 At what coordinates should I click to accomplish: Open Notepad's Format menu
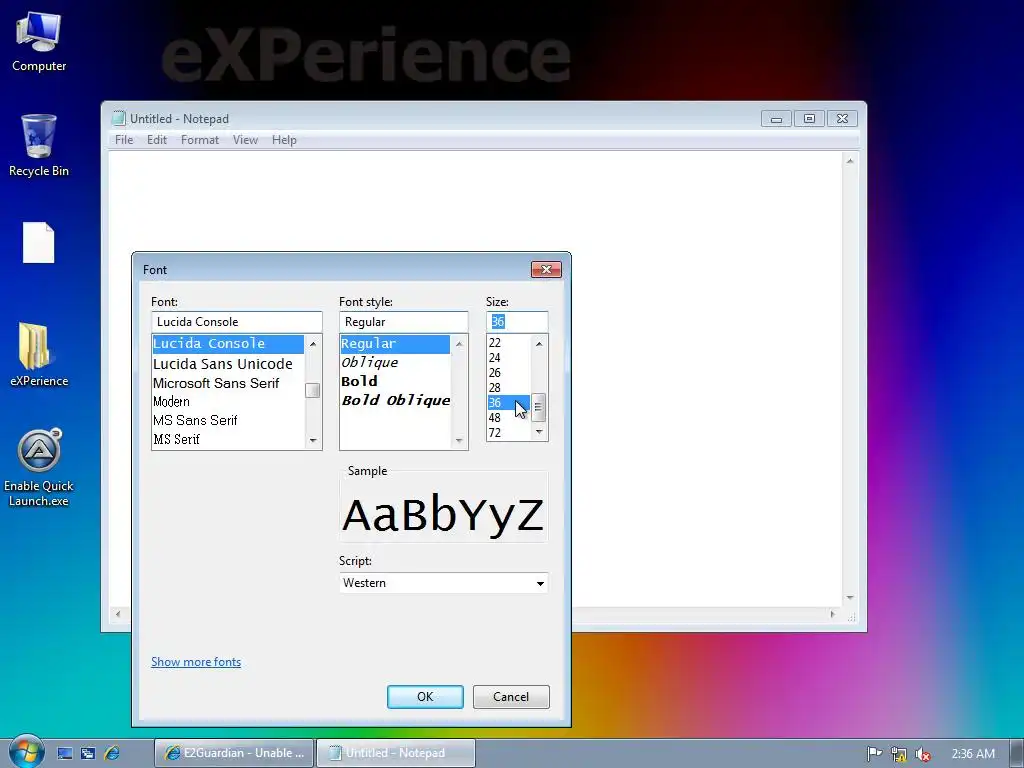pos(200,140)
